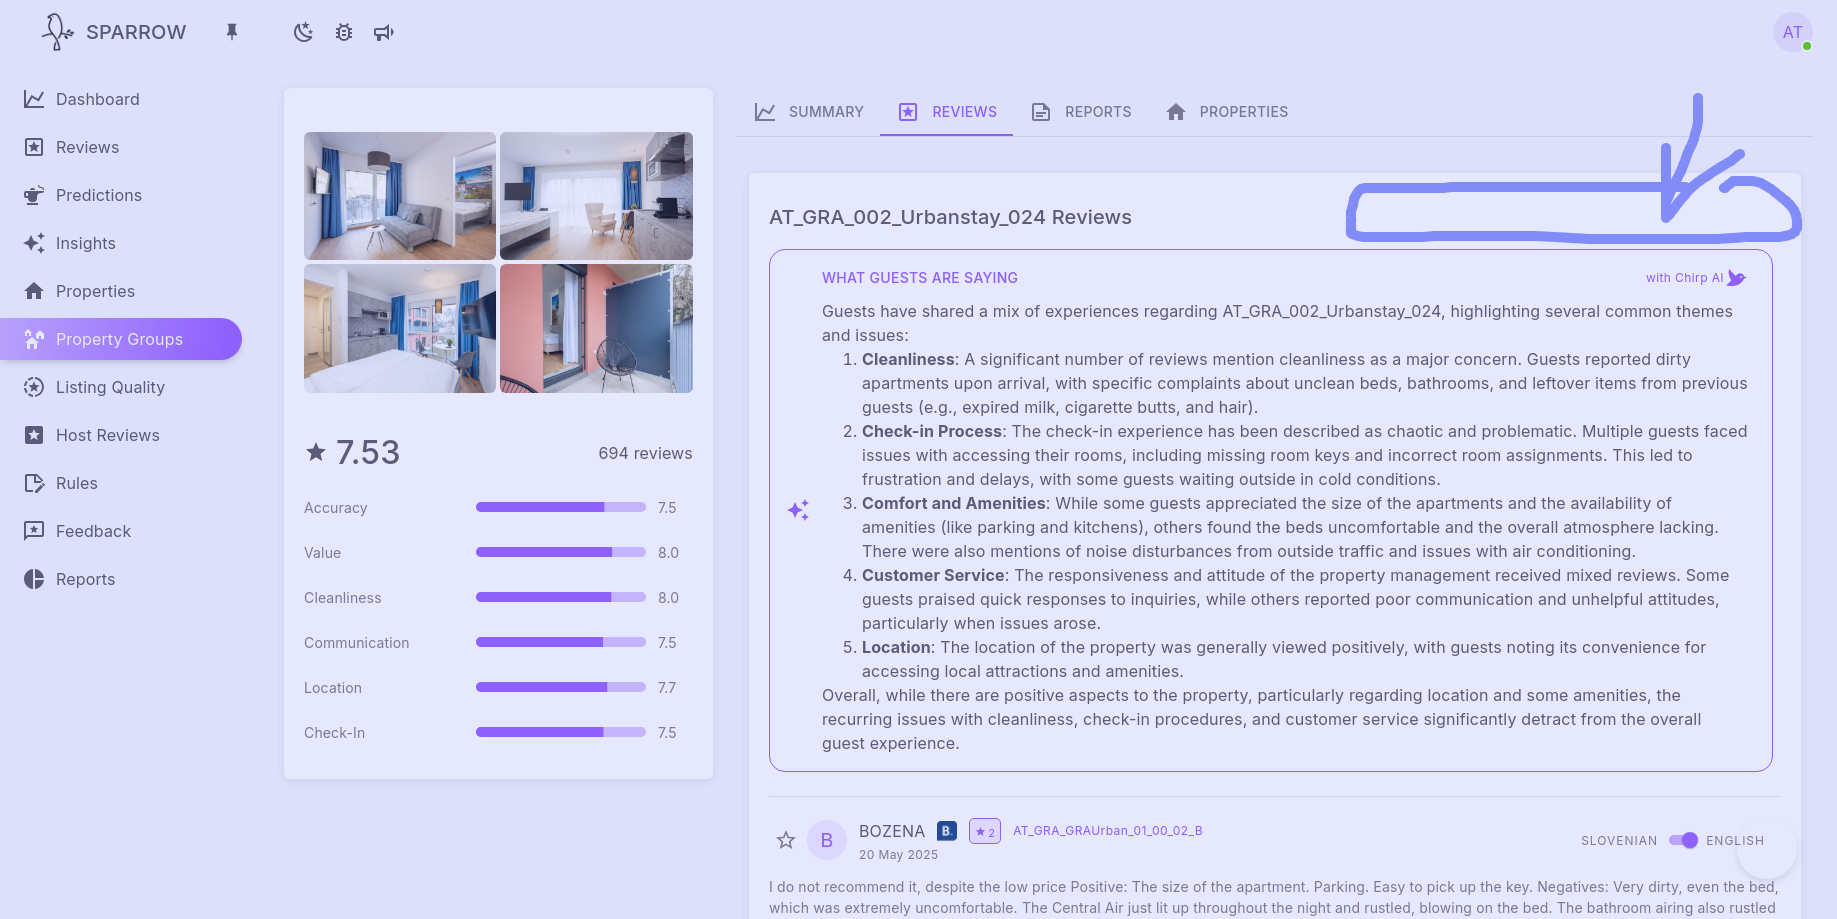1837x919 pixels.
Task: Click the Cleanliness rating bar
Action: 560,597
